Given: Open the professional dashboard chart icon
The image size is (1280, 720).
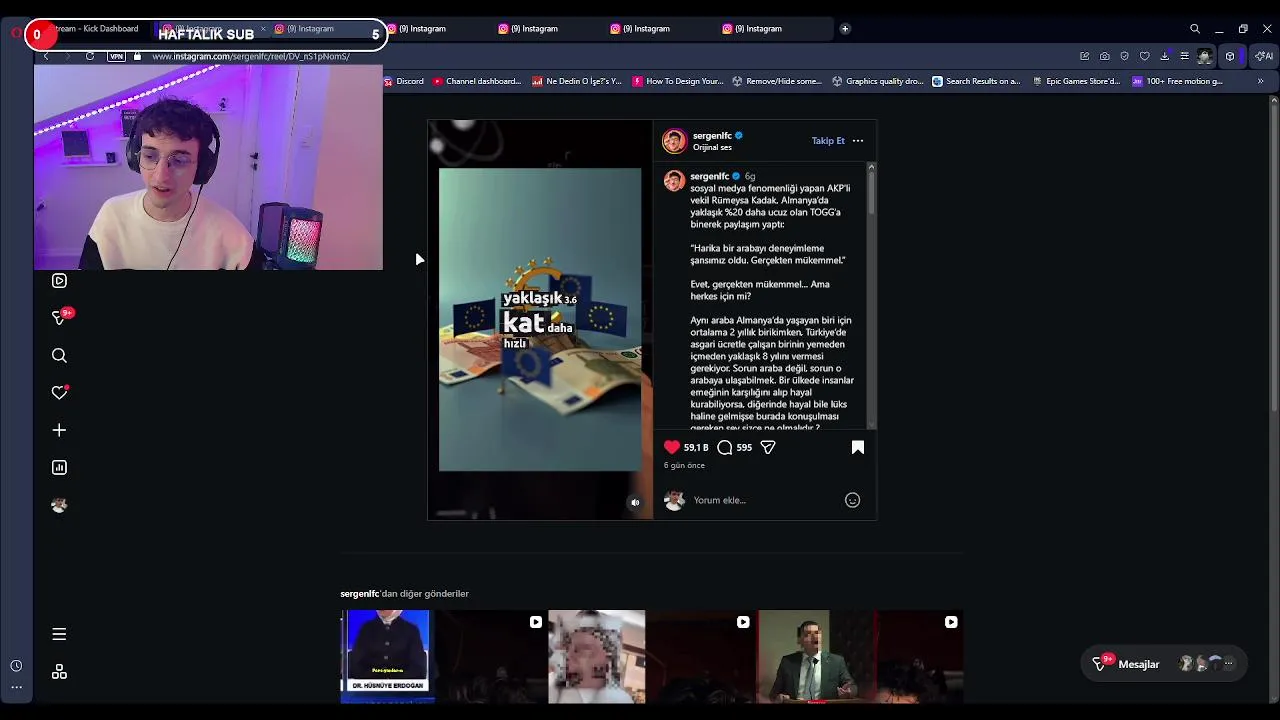Looking at the screenshot, I should pos(59,467).
